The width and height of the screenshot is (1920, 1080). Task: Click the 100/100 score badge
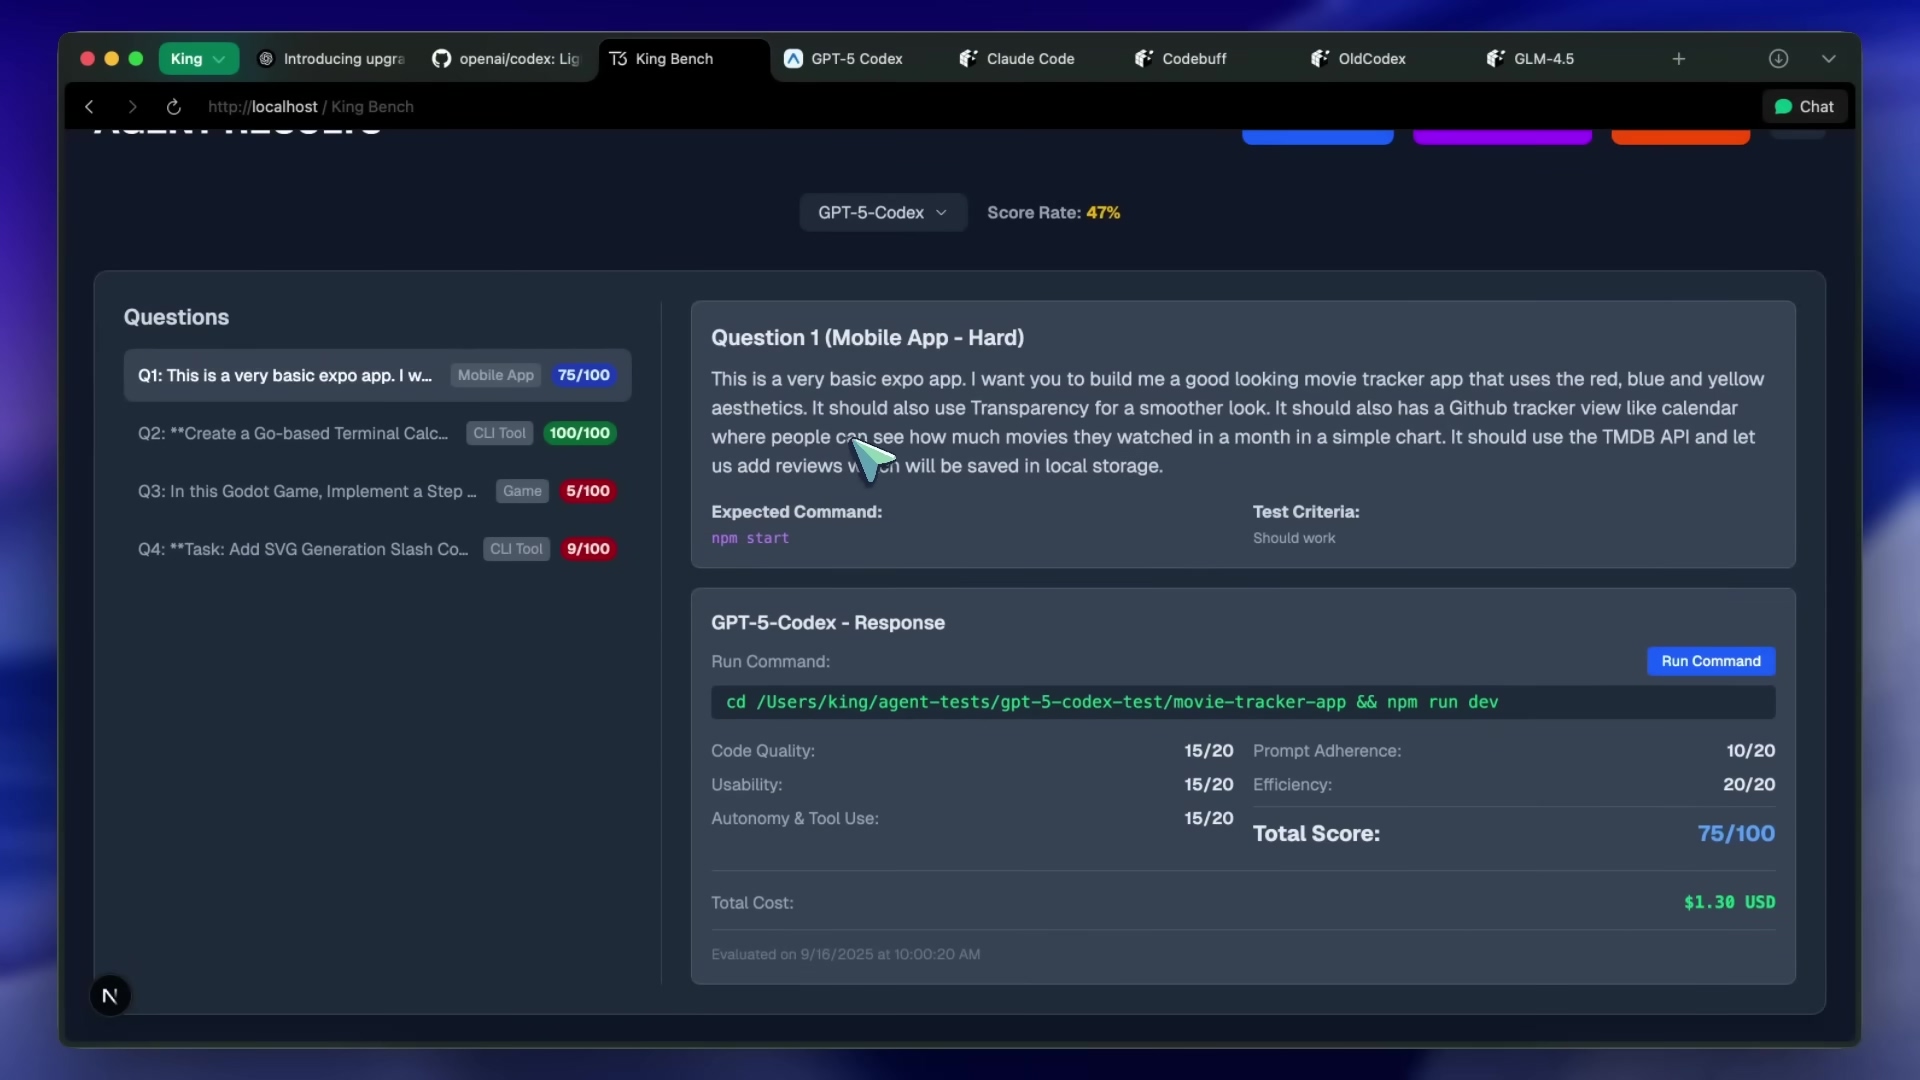click(x=579, y=433)
